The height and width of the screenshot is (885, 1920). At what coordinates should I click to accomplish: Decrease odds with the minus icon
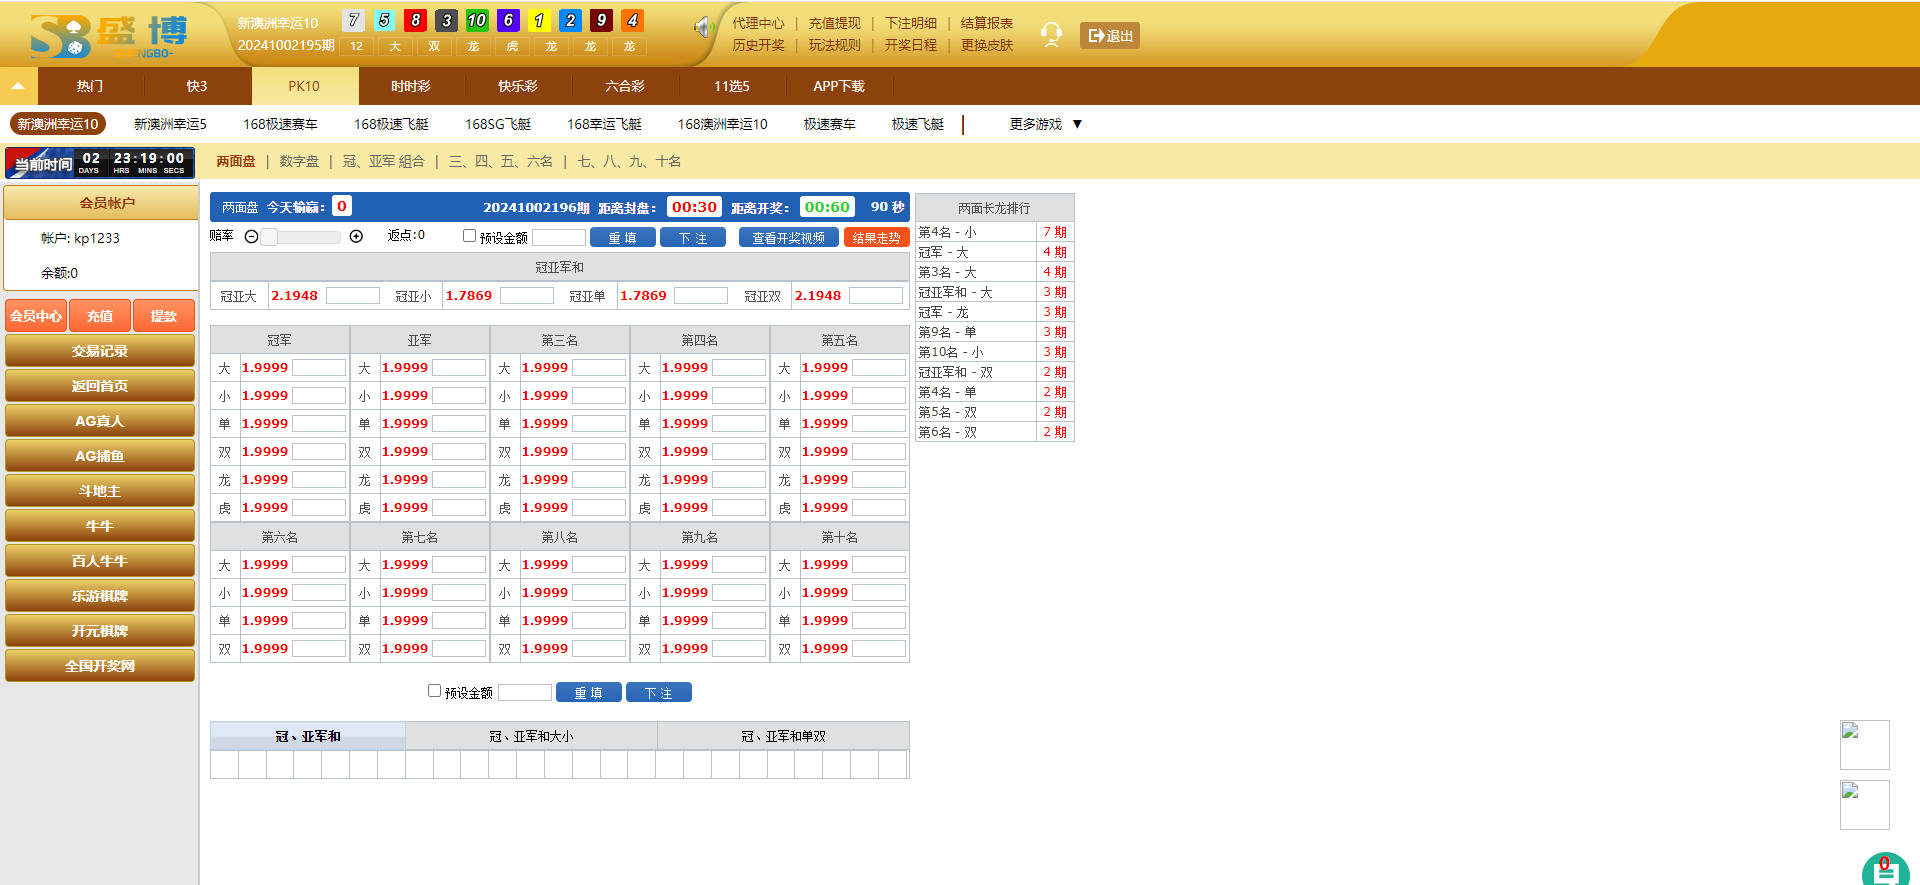tap(252, 237)
